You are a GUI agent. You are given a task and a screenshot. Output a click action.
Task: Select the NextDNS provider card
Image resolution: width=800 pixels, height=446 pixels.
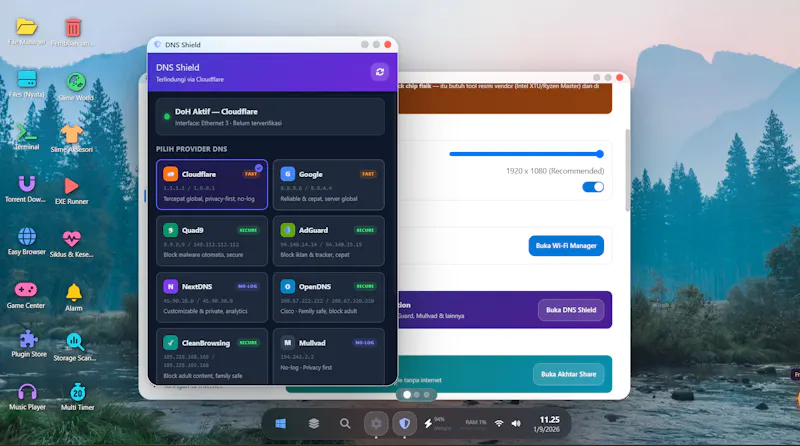coord(212,298)
